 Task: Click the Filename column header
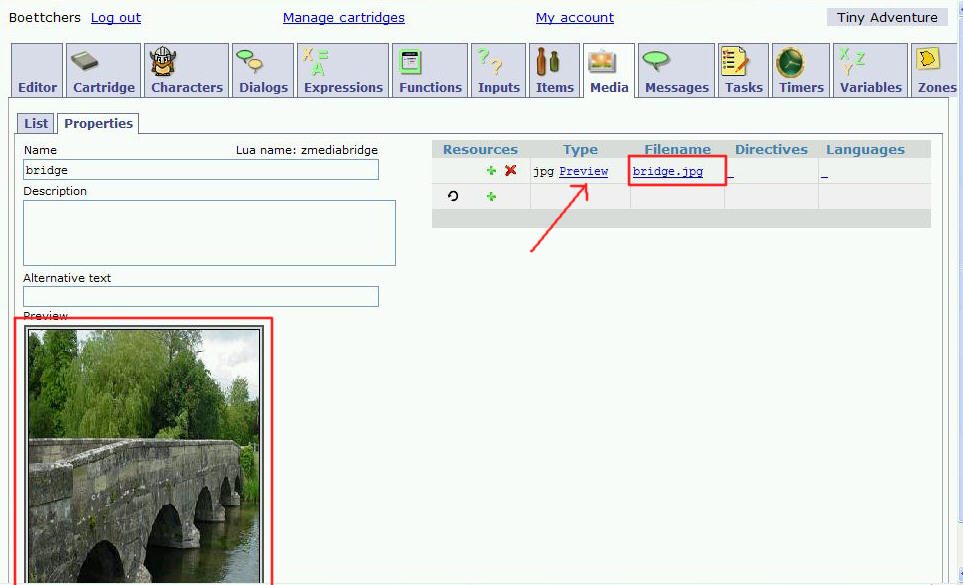677,150
